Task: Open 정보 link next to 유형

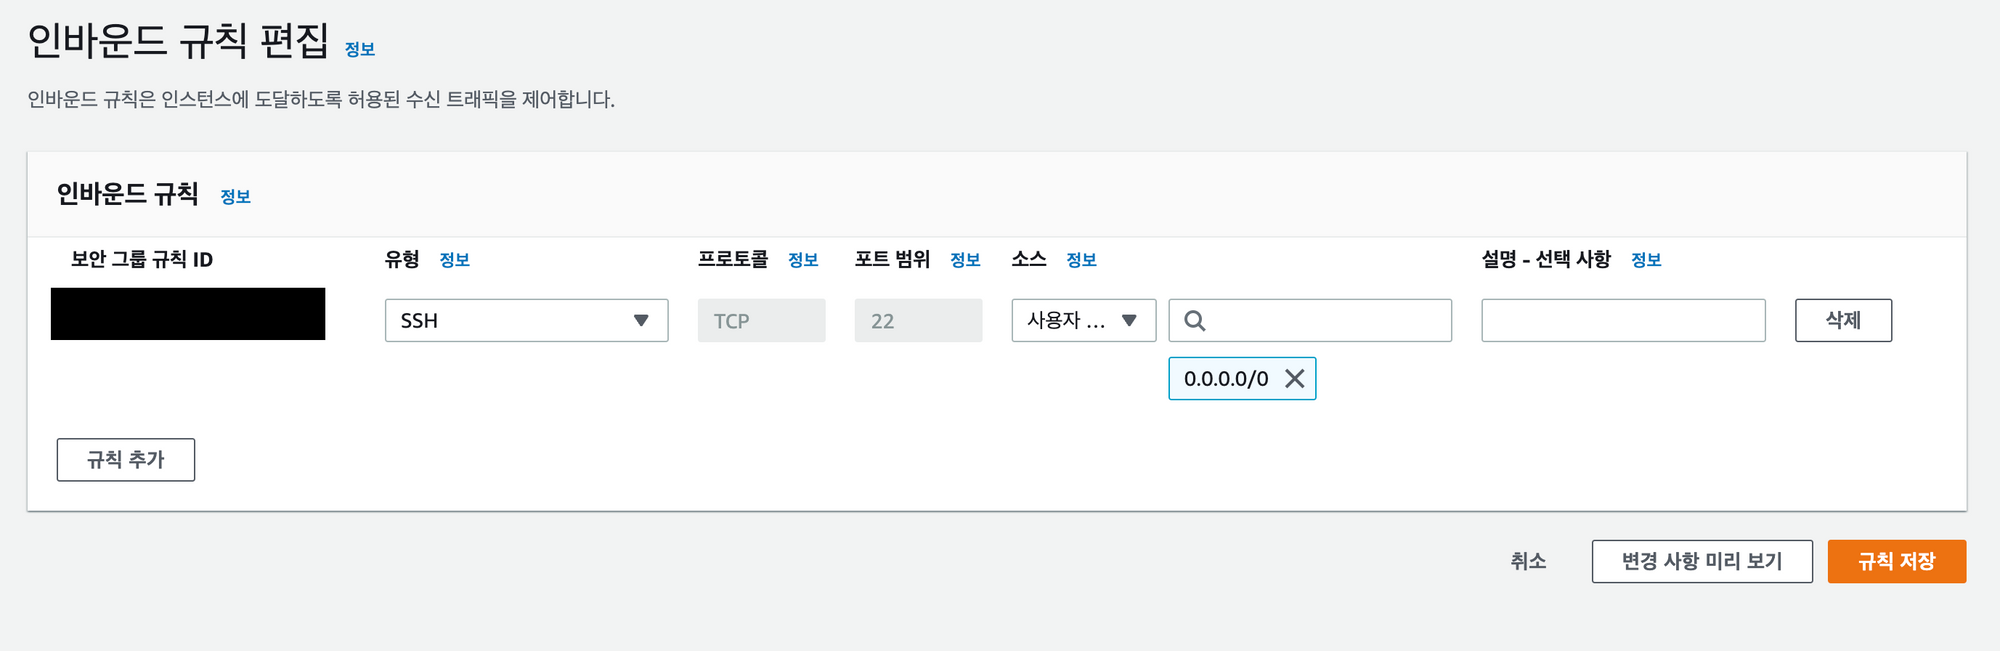Action: pyautogui.click(x=454, y=260)
